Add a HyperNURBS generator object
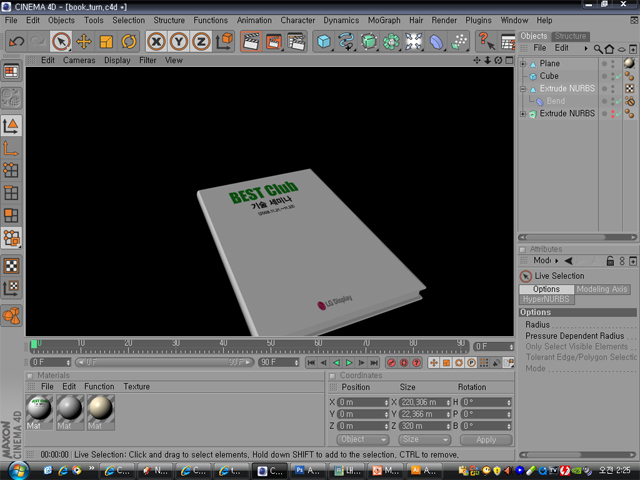 pos(369,42)
